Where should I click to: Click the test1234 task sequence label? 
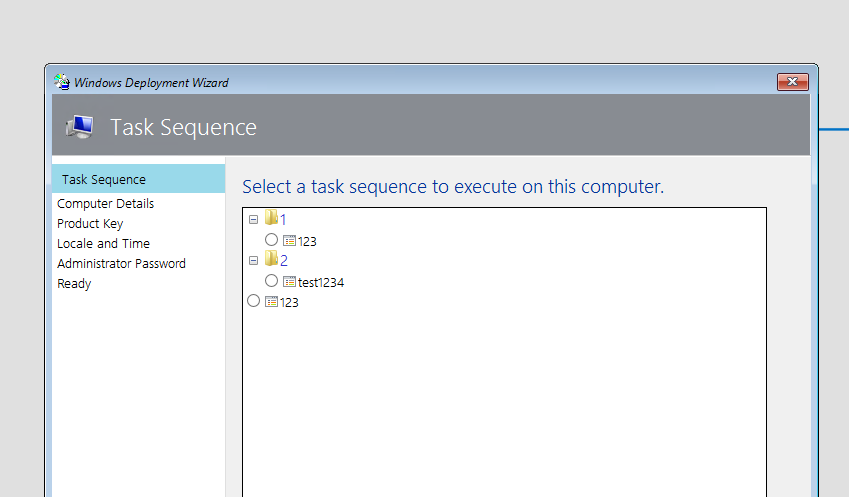pos(321,283)
